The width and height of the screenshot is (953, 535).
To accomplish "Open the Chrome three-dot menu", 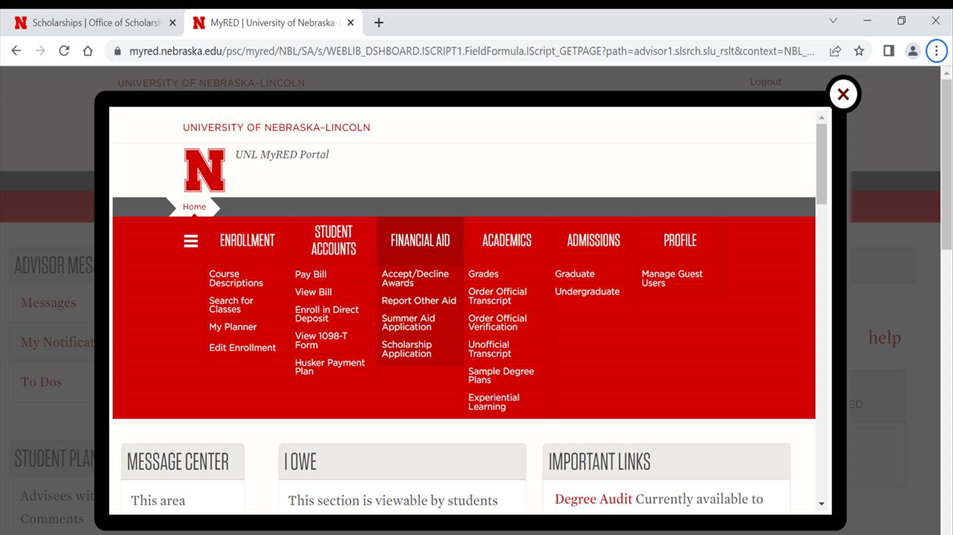I will click(x=936, y=51).
